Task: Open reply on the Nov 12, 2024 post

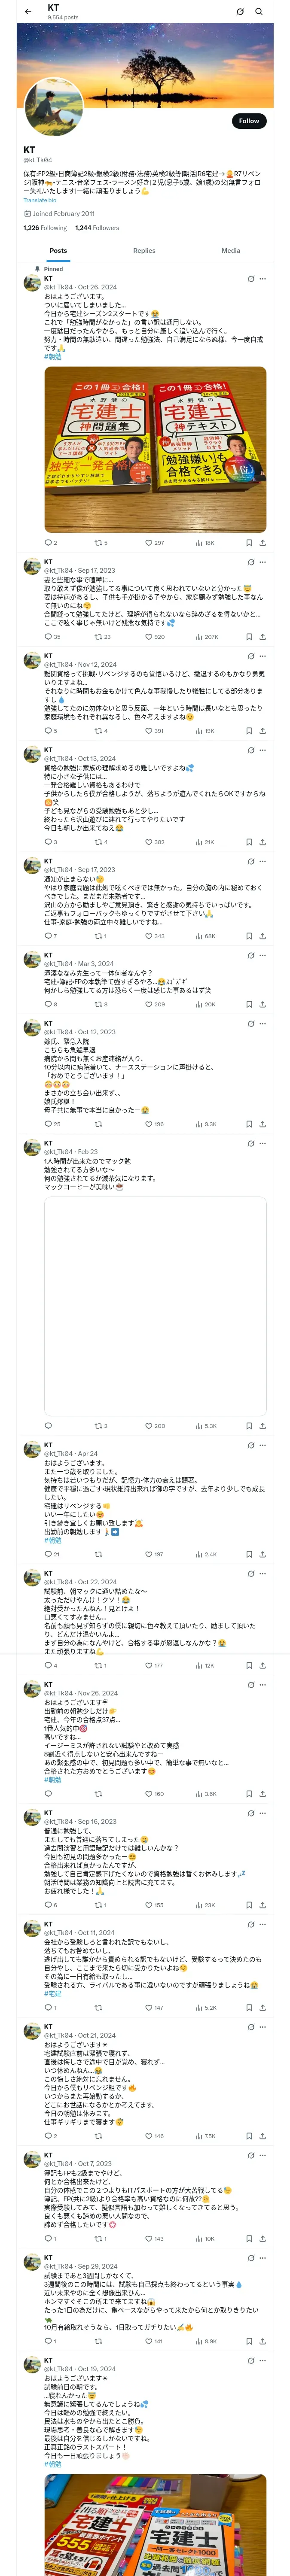Action: pos(48,731)
